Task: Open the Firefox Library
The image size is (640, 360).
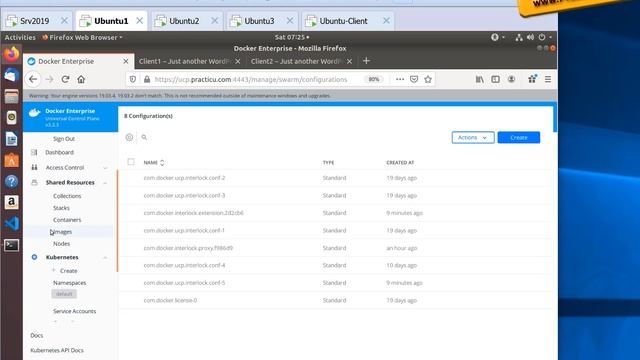Action: pos(480,79)
